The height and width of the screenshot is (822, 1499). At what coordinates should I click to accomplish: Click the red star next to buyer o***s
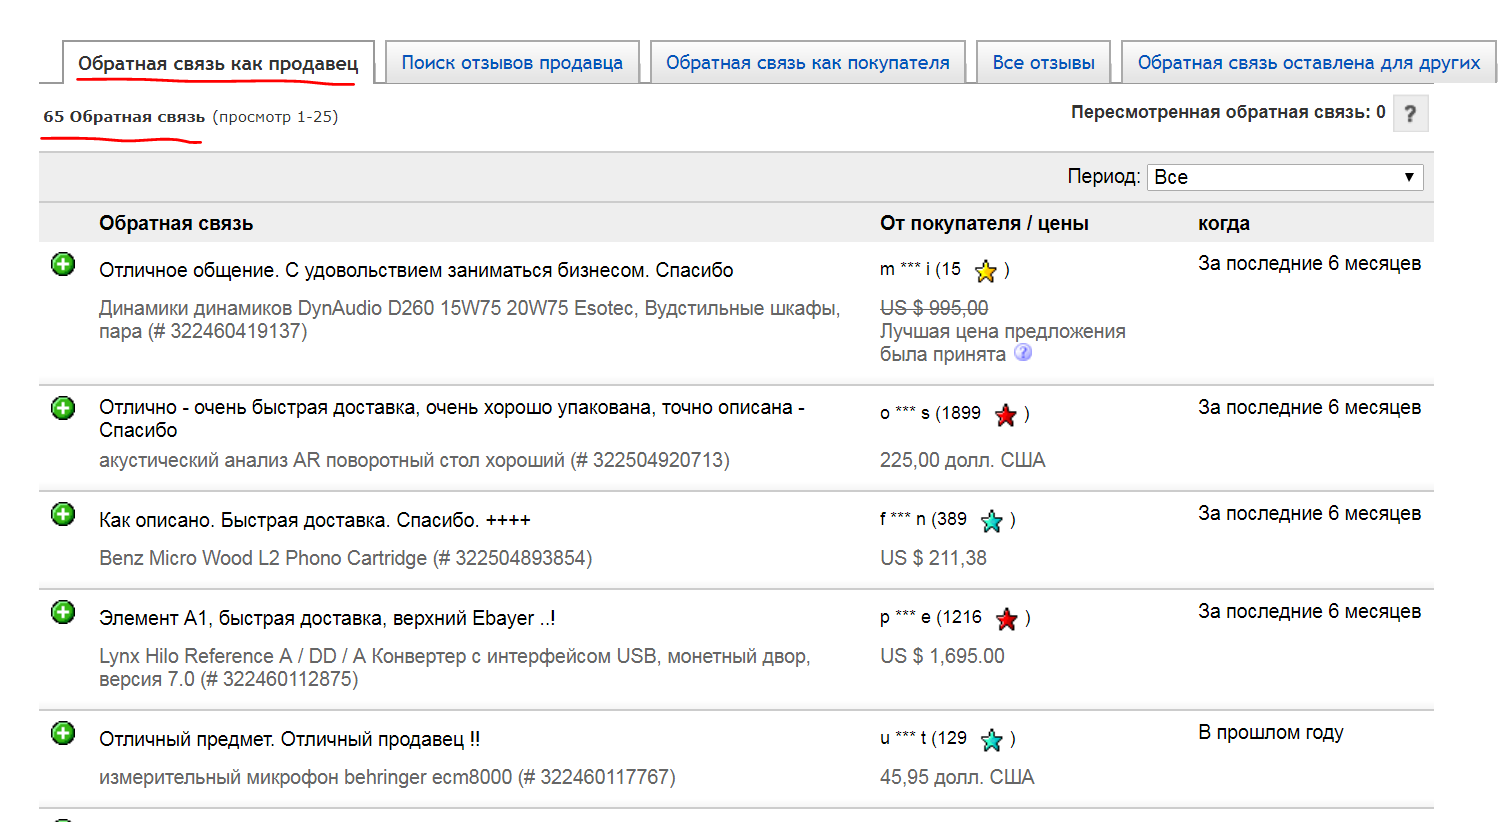(x=1006, y=416)
